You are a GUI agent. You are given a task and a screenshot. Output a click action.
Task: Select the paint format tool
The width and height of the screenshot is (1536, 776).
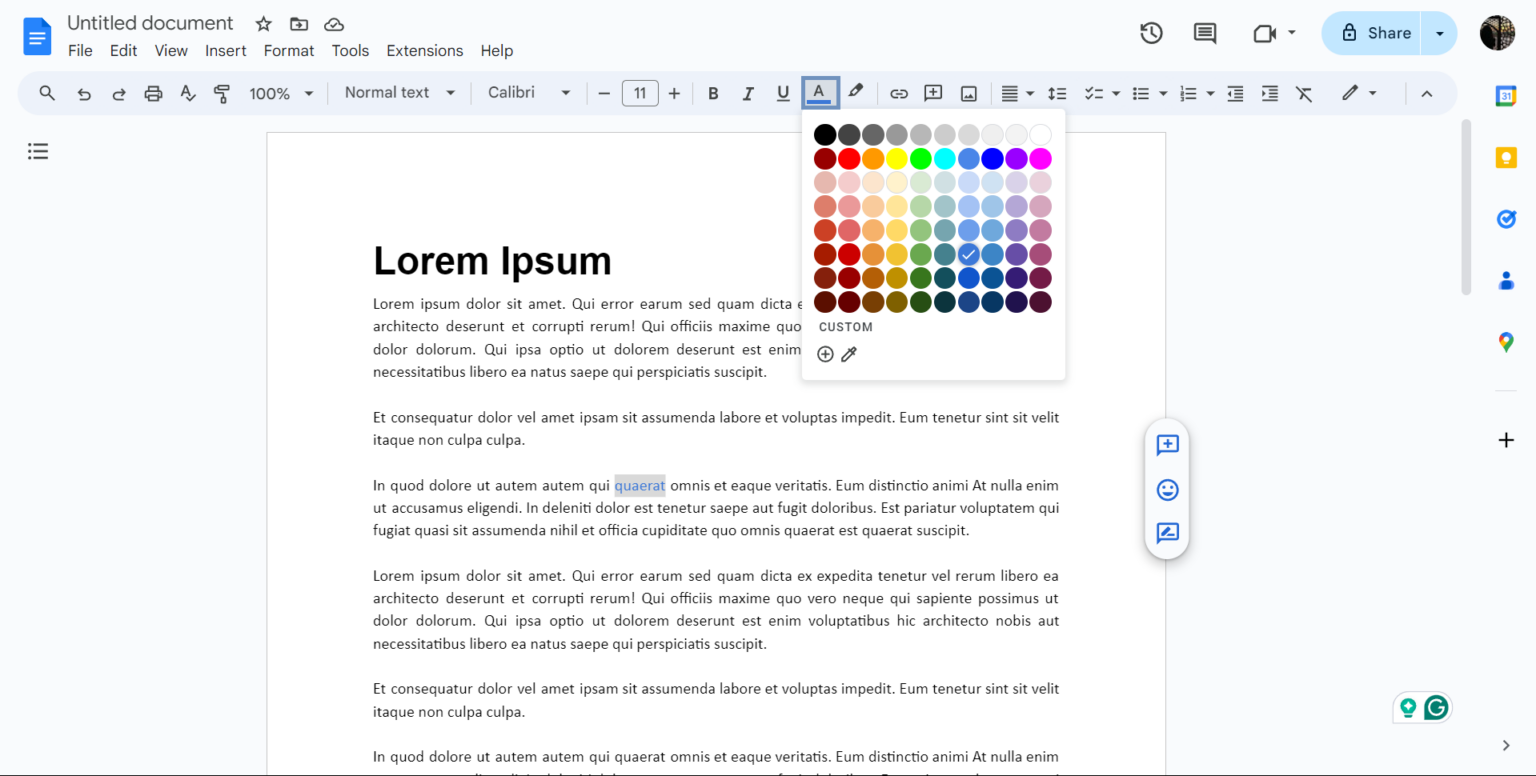coord(221,92)
